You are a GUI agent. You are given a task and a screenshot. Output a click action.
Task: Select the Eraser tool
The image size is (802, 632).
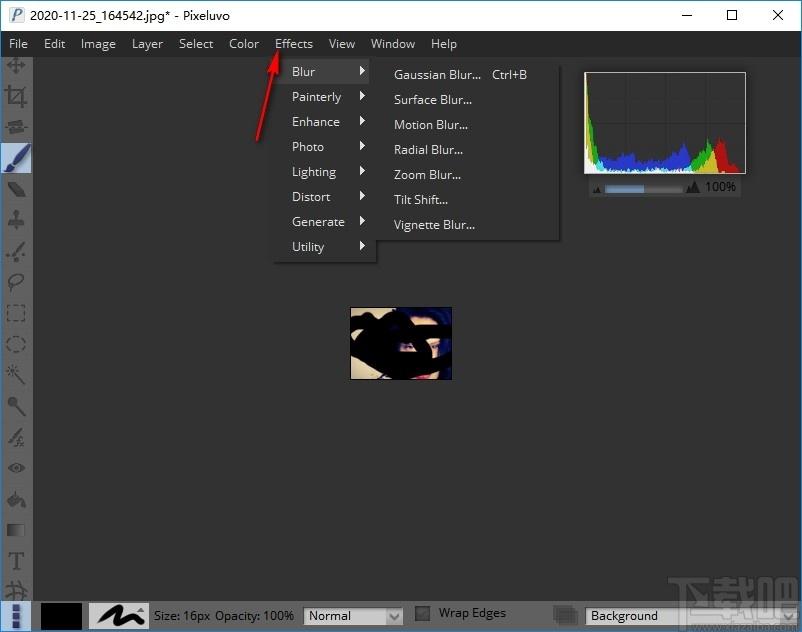click(x=16, y=190)
